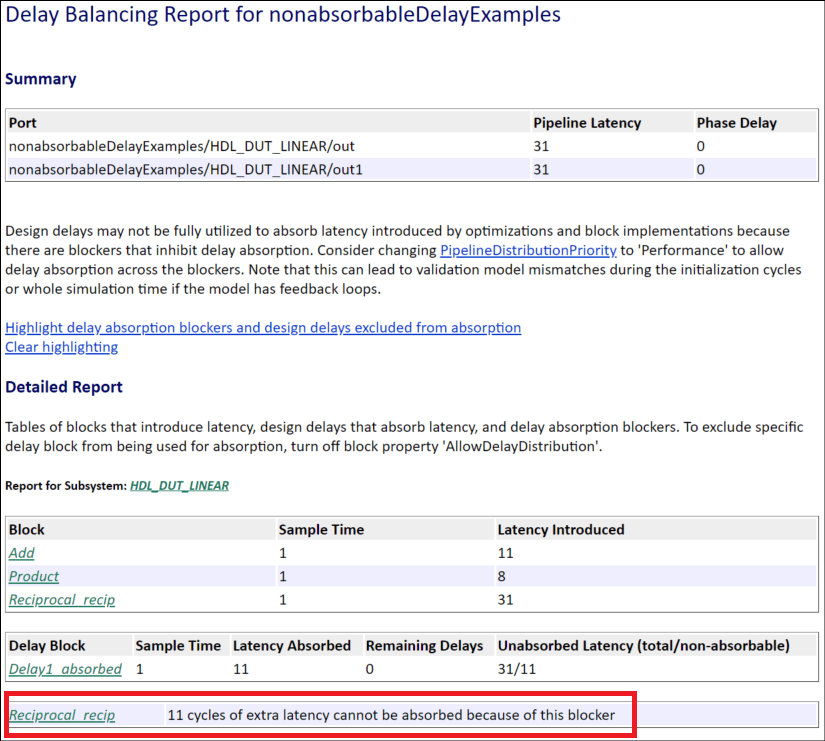Click the Clear highlighting link
825x741 pixels.
(x=61, y=347)
